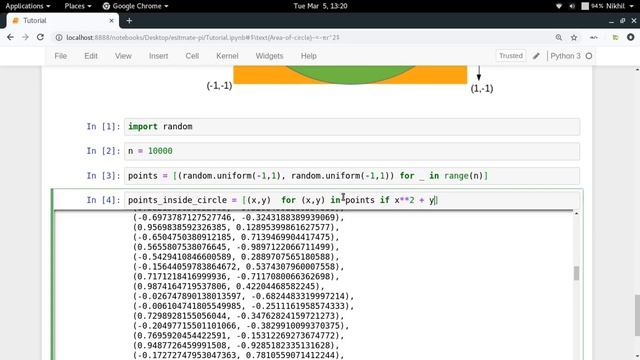Click the (1,-1) label in the figure
The height and width of the screenshot is (360, 640).
pos(482,88)
